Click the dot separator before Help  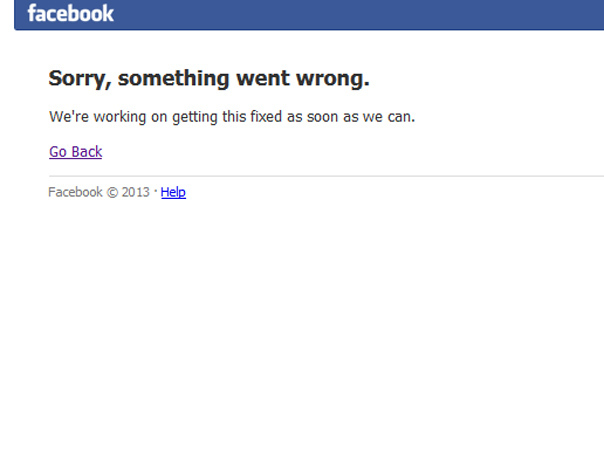click(156, 190)
